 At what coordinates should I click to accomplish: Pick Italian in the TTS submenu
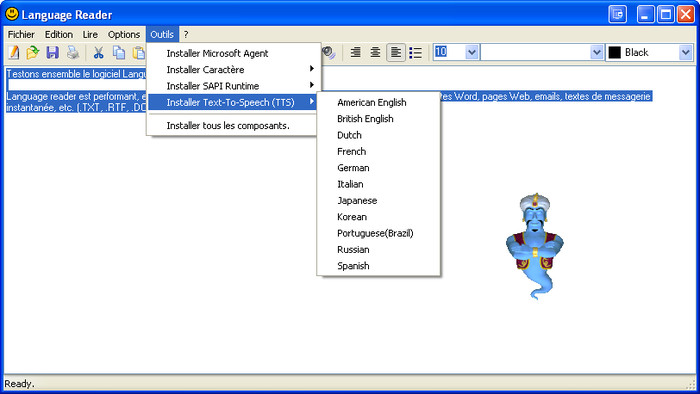[x=379, y=184]
